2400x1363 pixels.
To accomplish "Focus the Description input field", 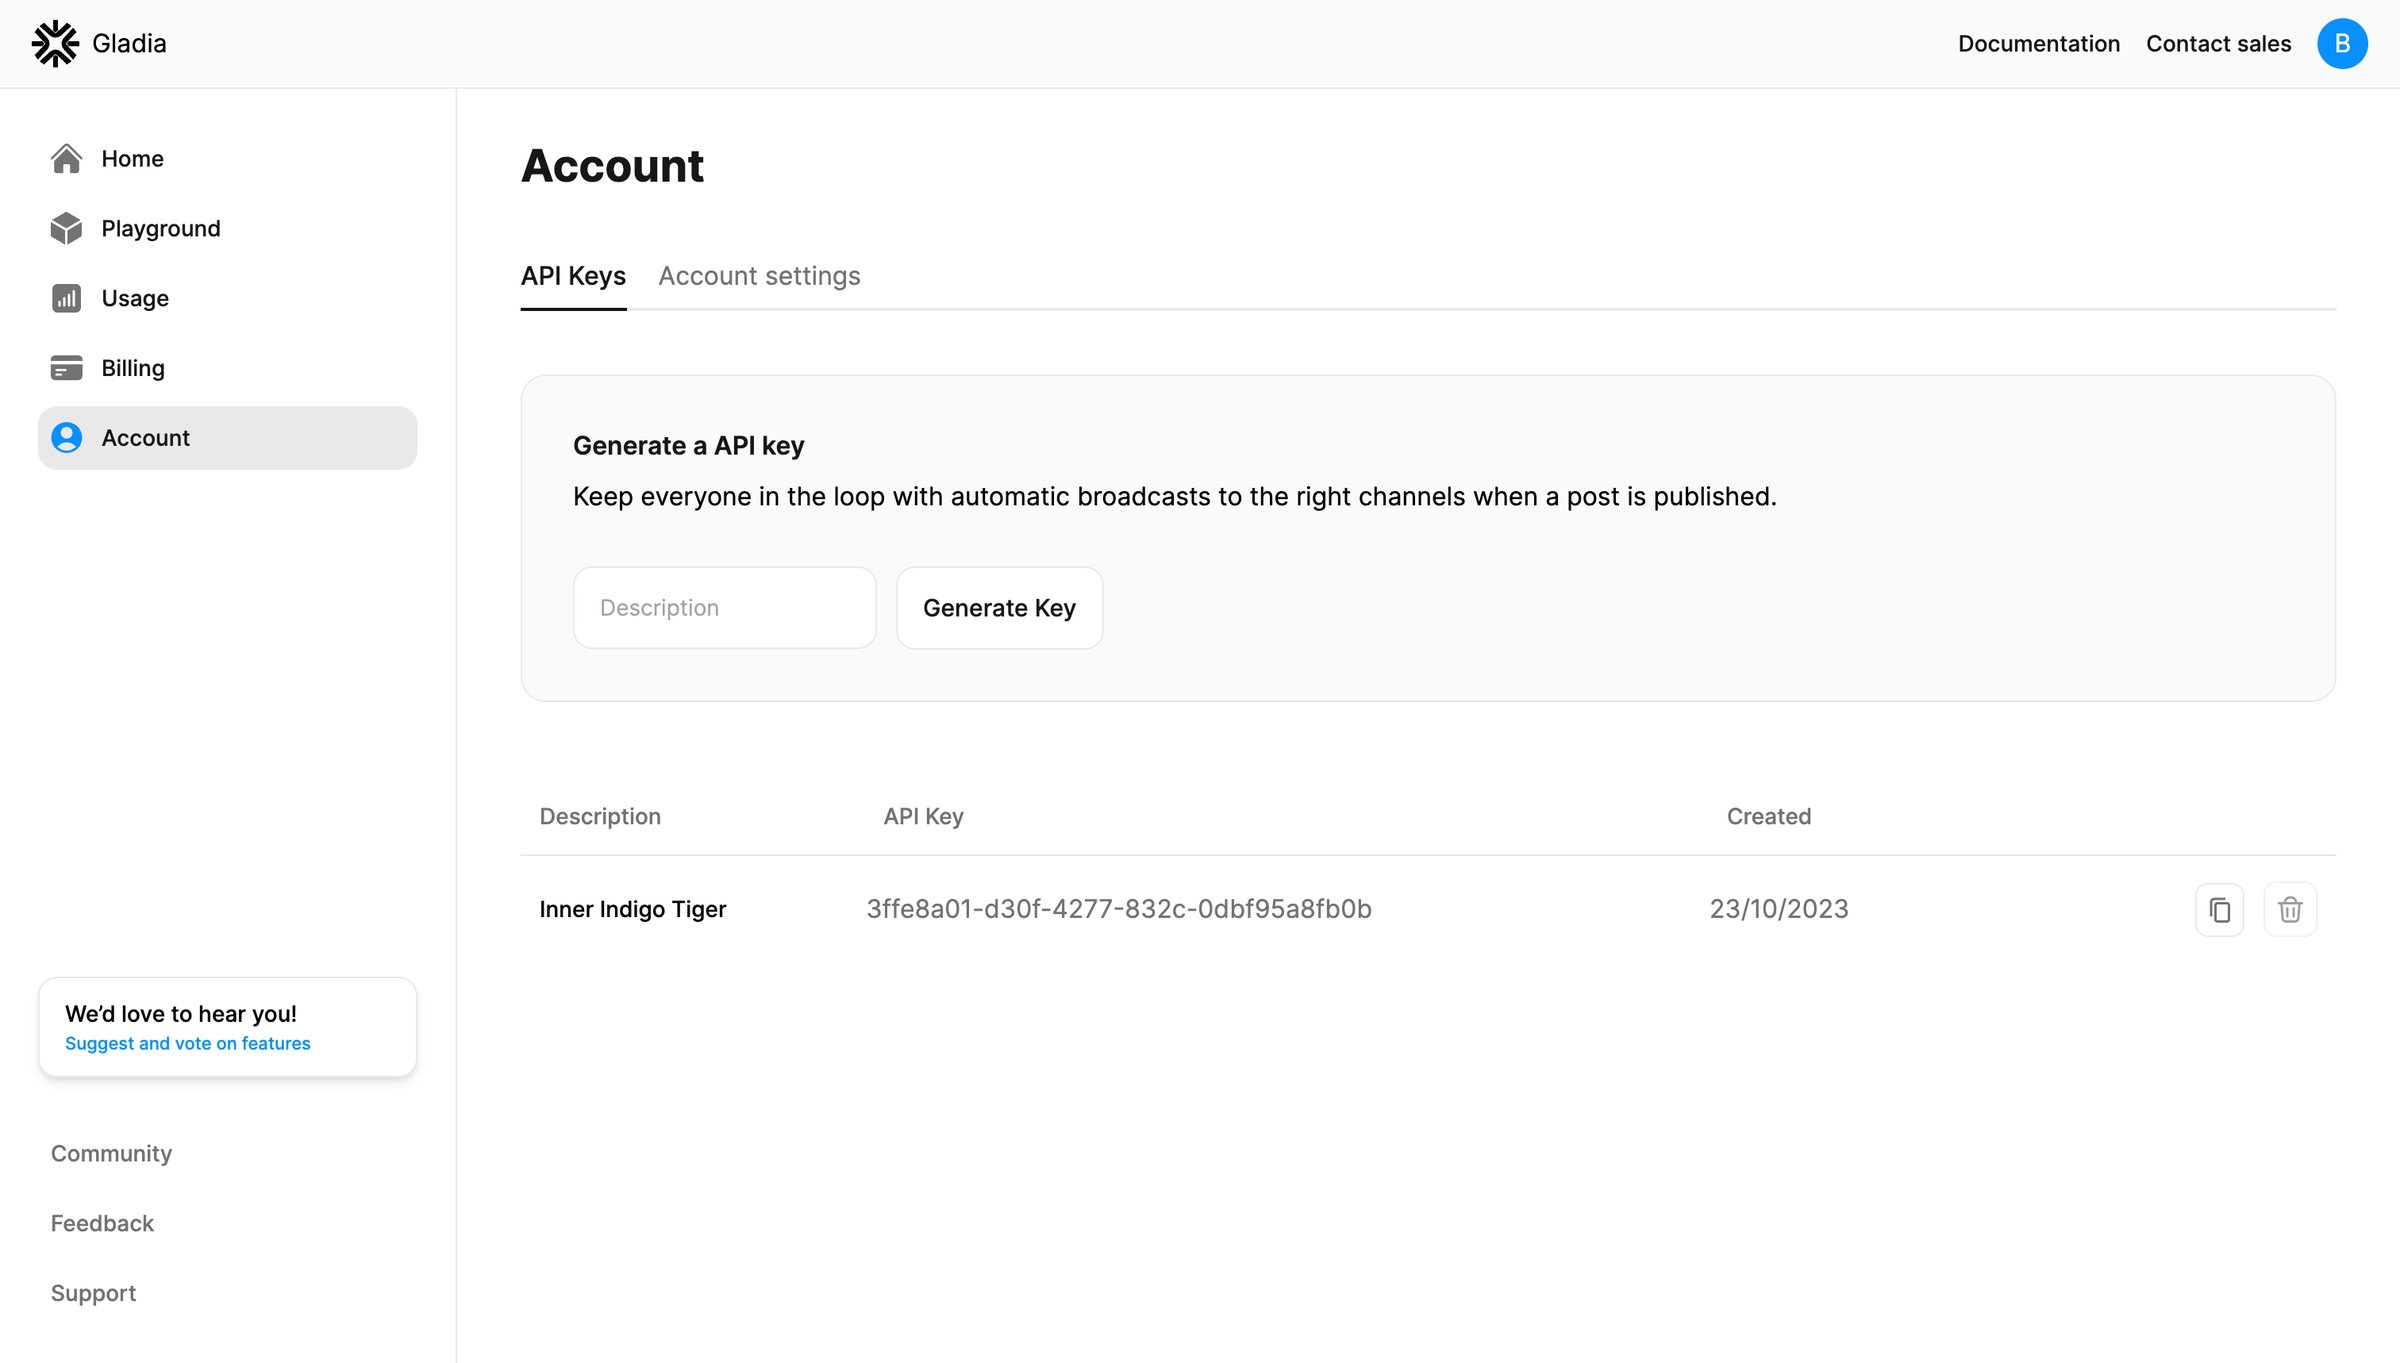I will pyautogui.click(x=724, y=608).
